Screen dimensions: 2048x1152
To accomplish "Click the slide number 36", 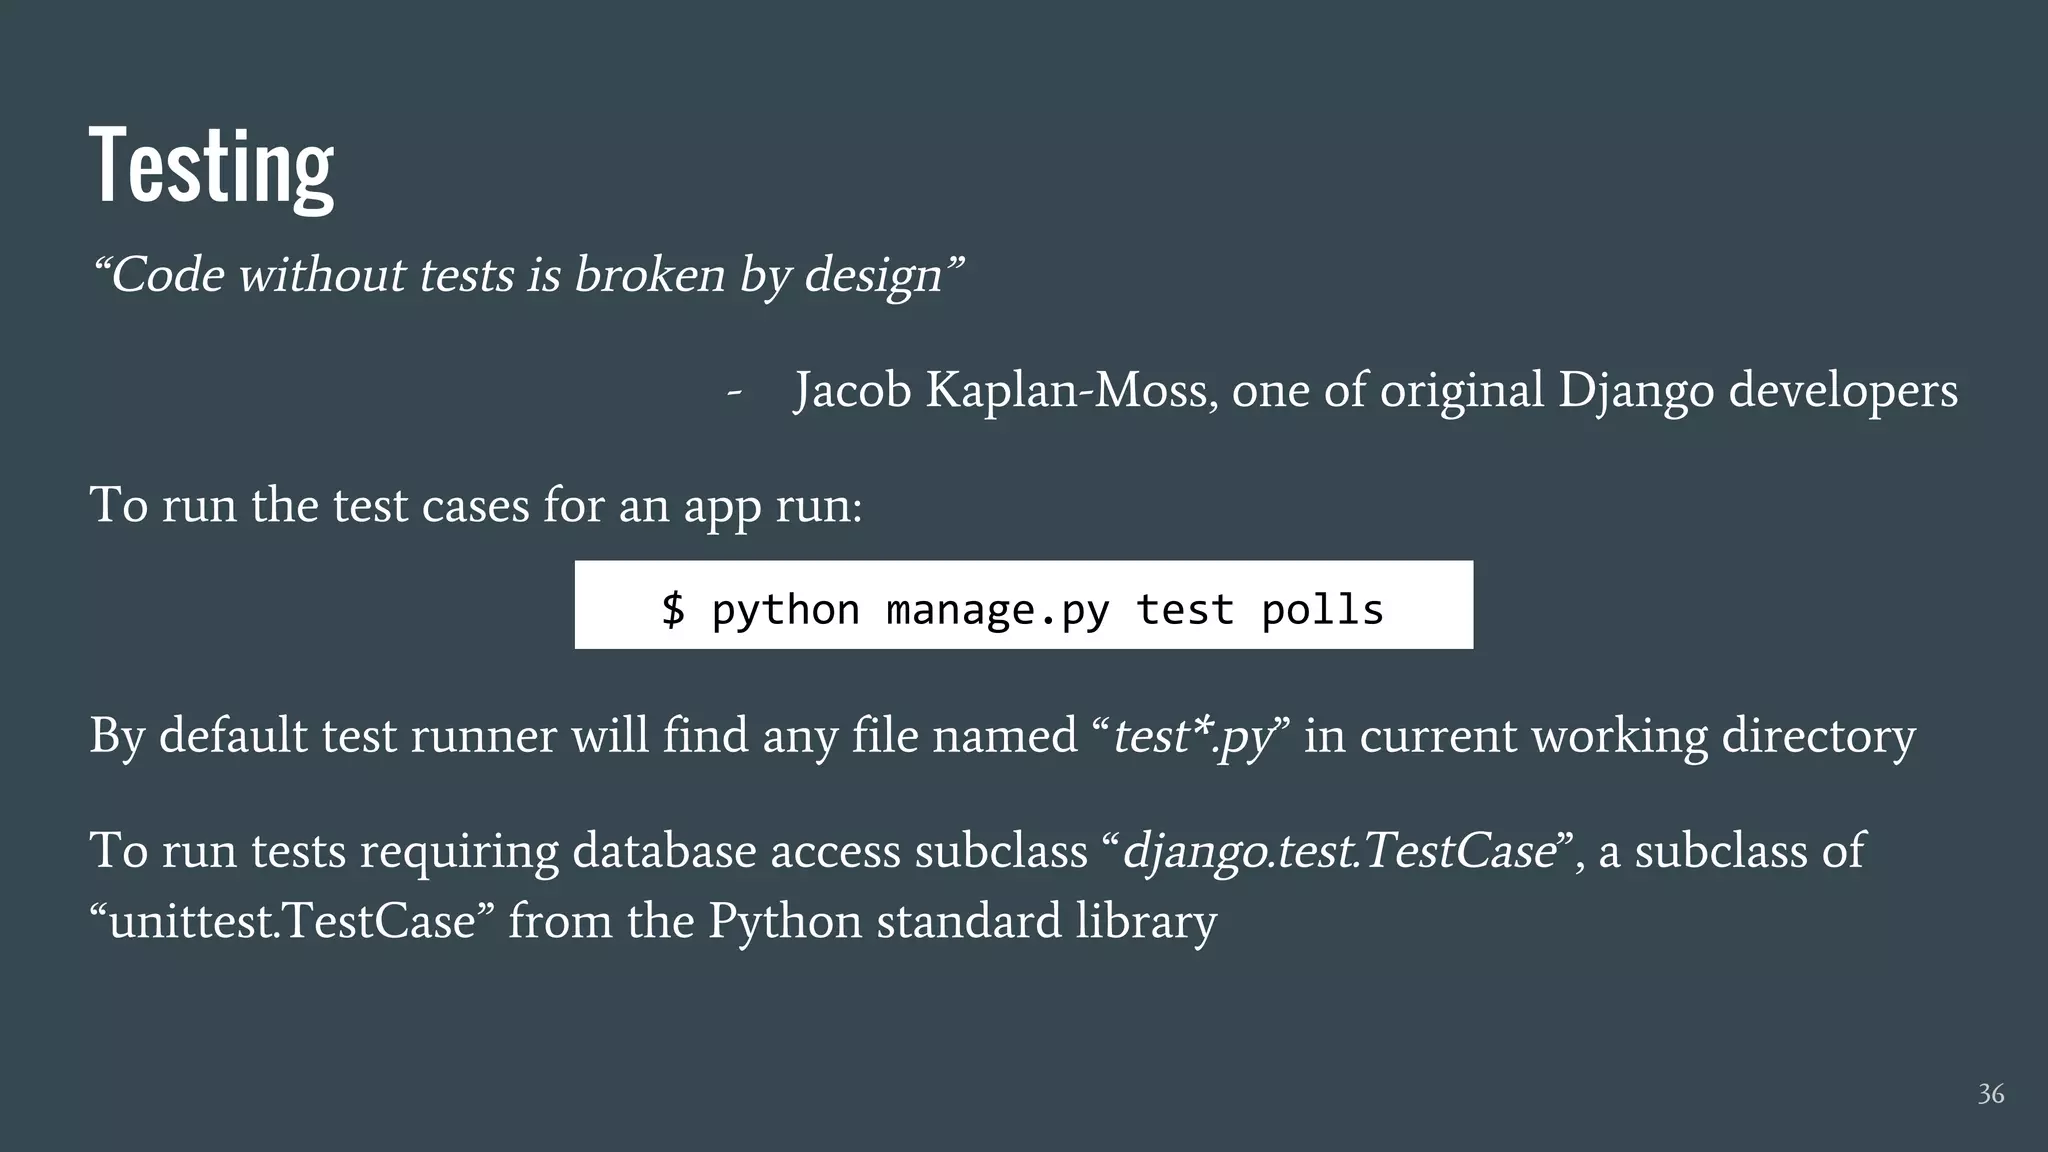I will pos(1990,1094).
